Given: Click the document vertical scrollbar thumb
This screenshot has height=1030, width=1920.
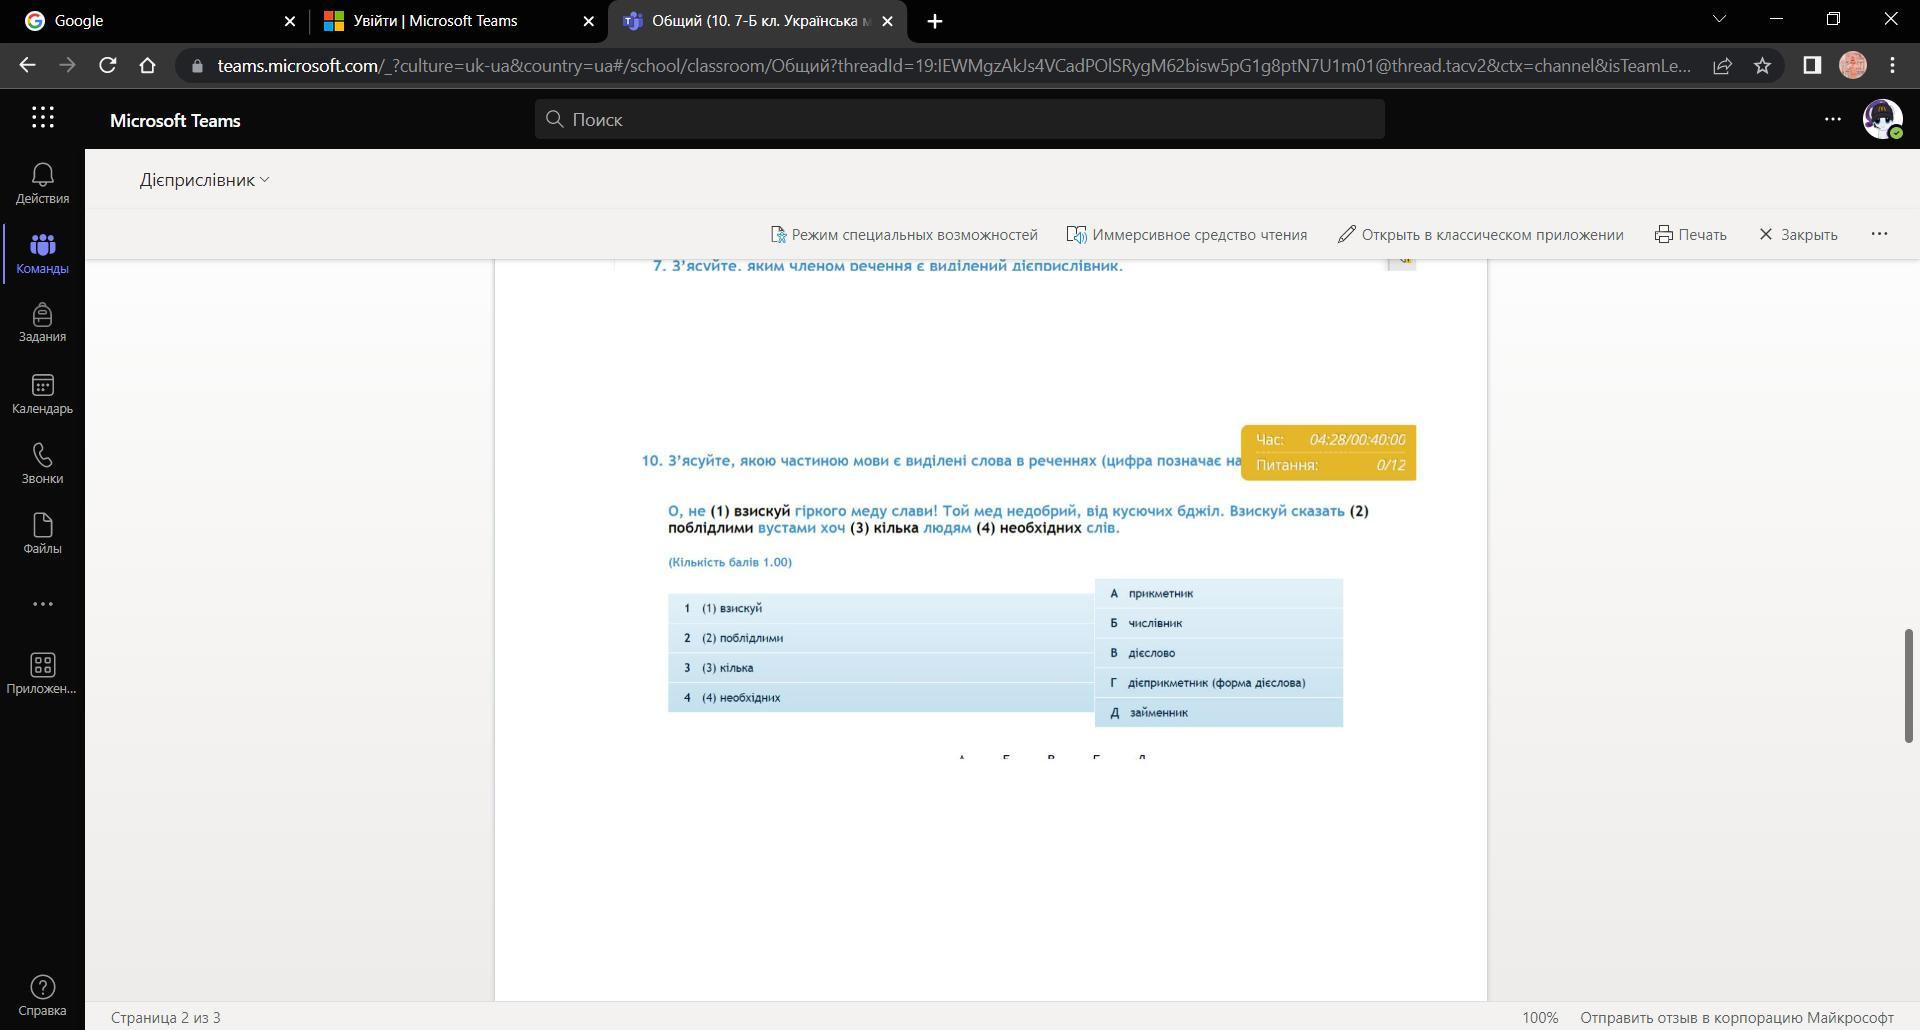Looking at the screenshot, I should [1907, 685].
